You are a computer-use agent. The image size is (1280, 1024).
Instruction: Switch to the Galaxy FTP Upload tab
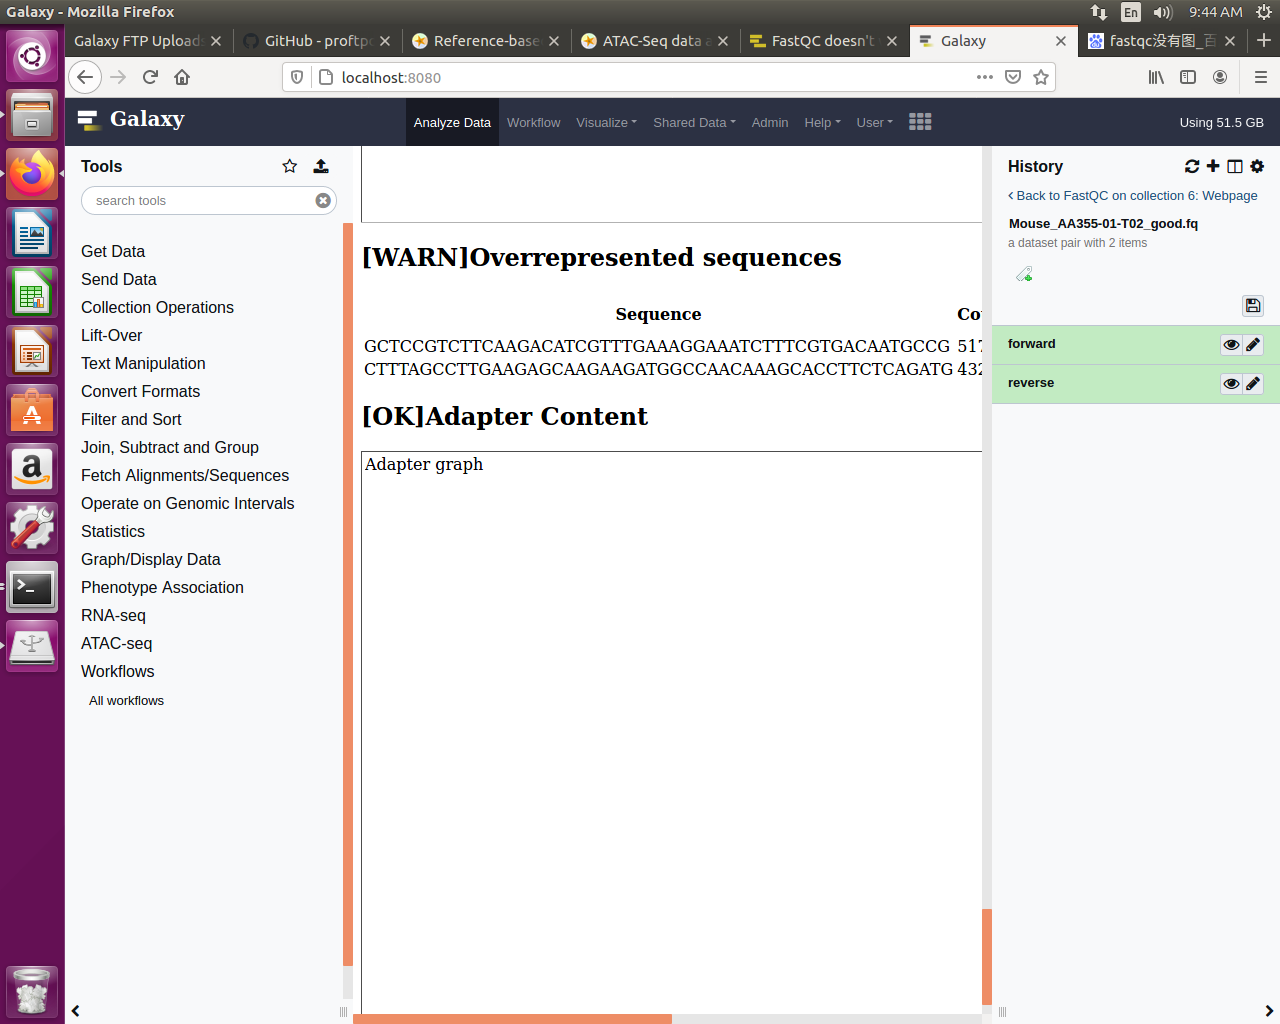(138, 41)
